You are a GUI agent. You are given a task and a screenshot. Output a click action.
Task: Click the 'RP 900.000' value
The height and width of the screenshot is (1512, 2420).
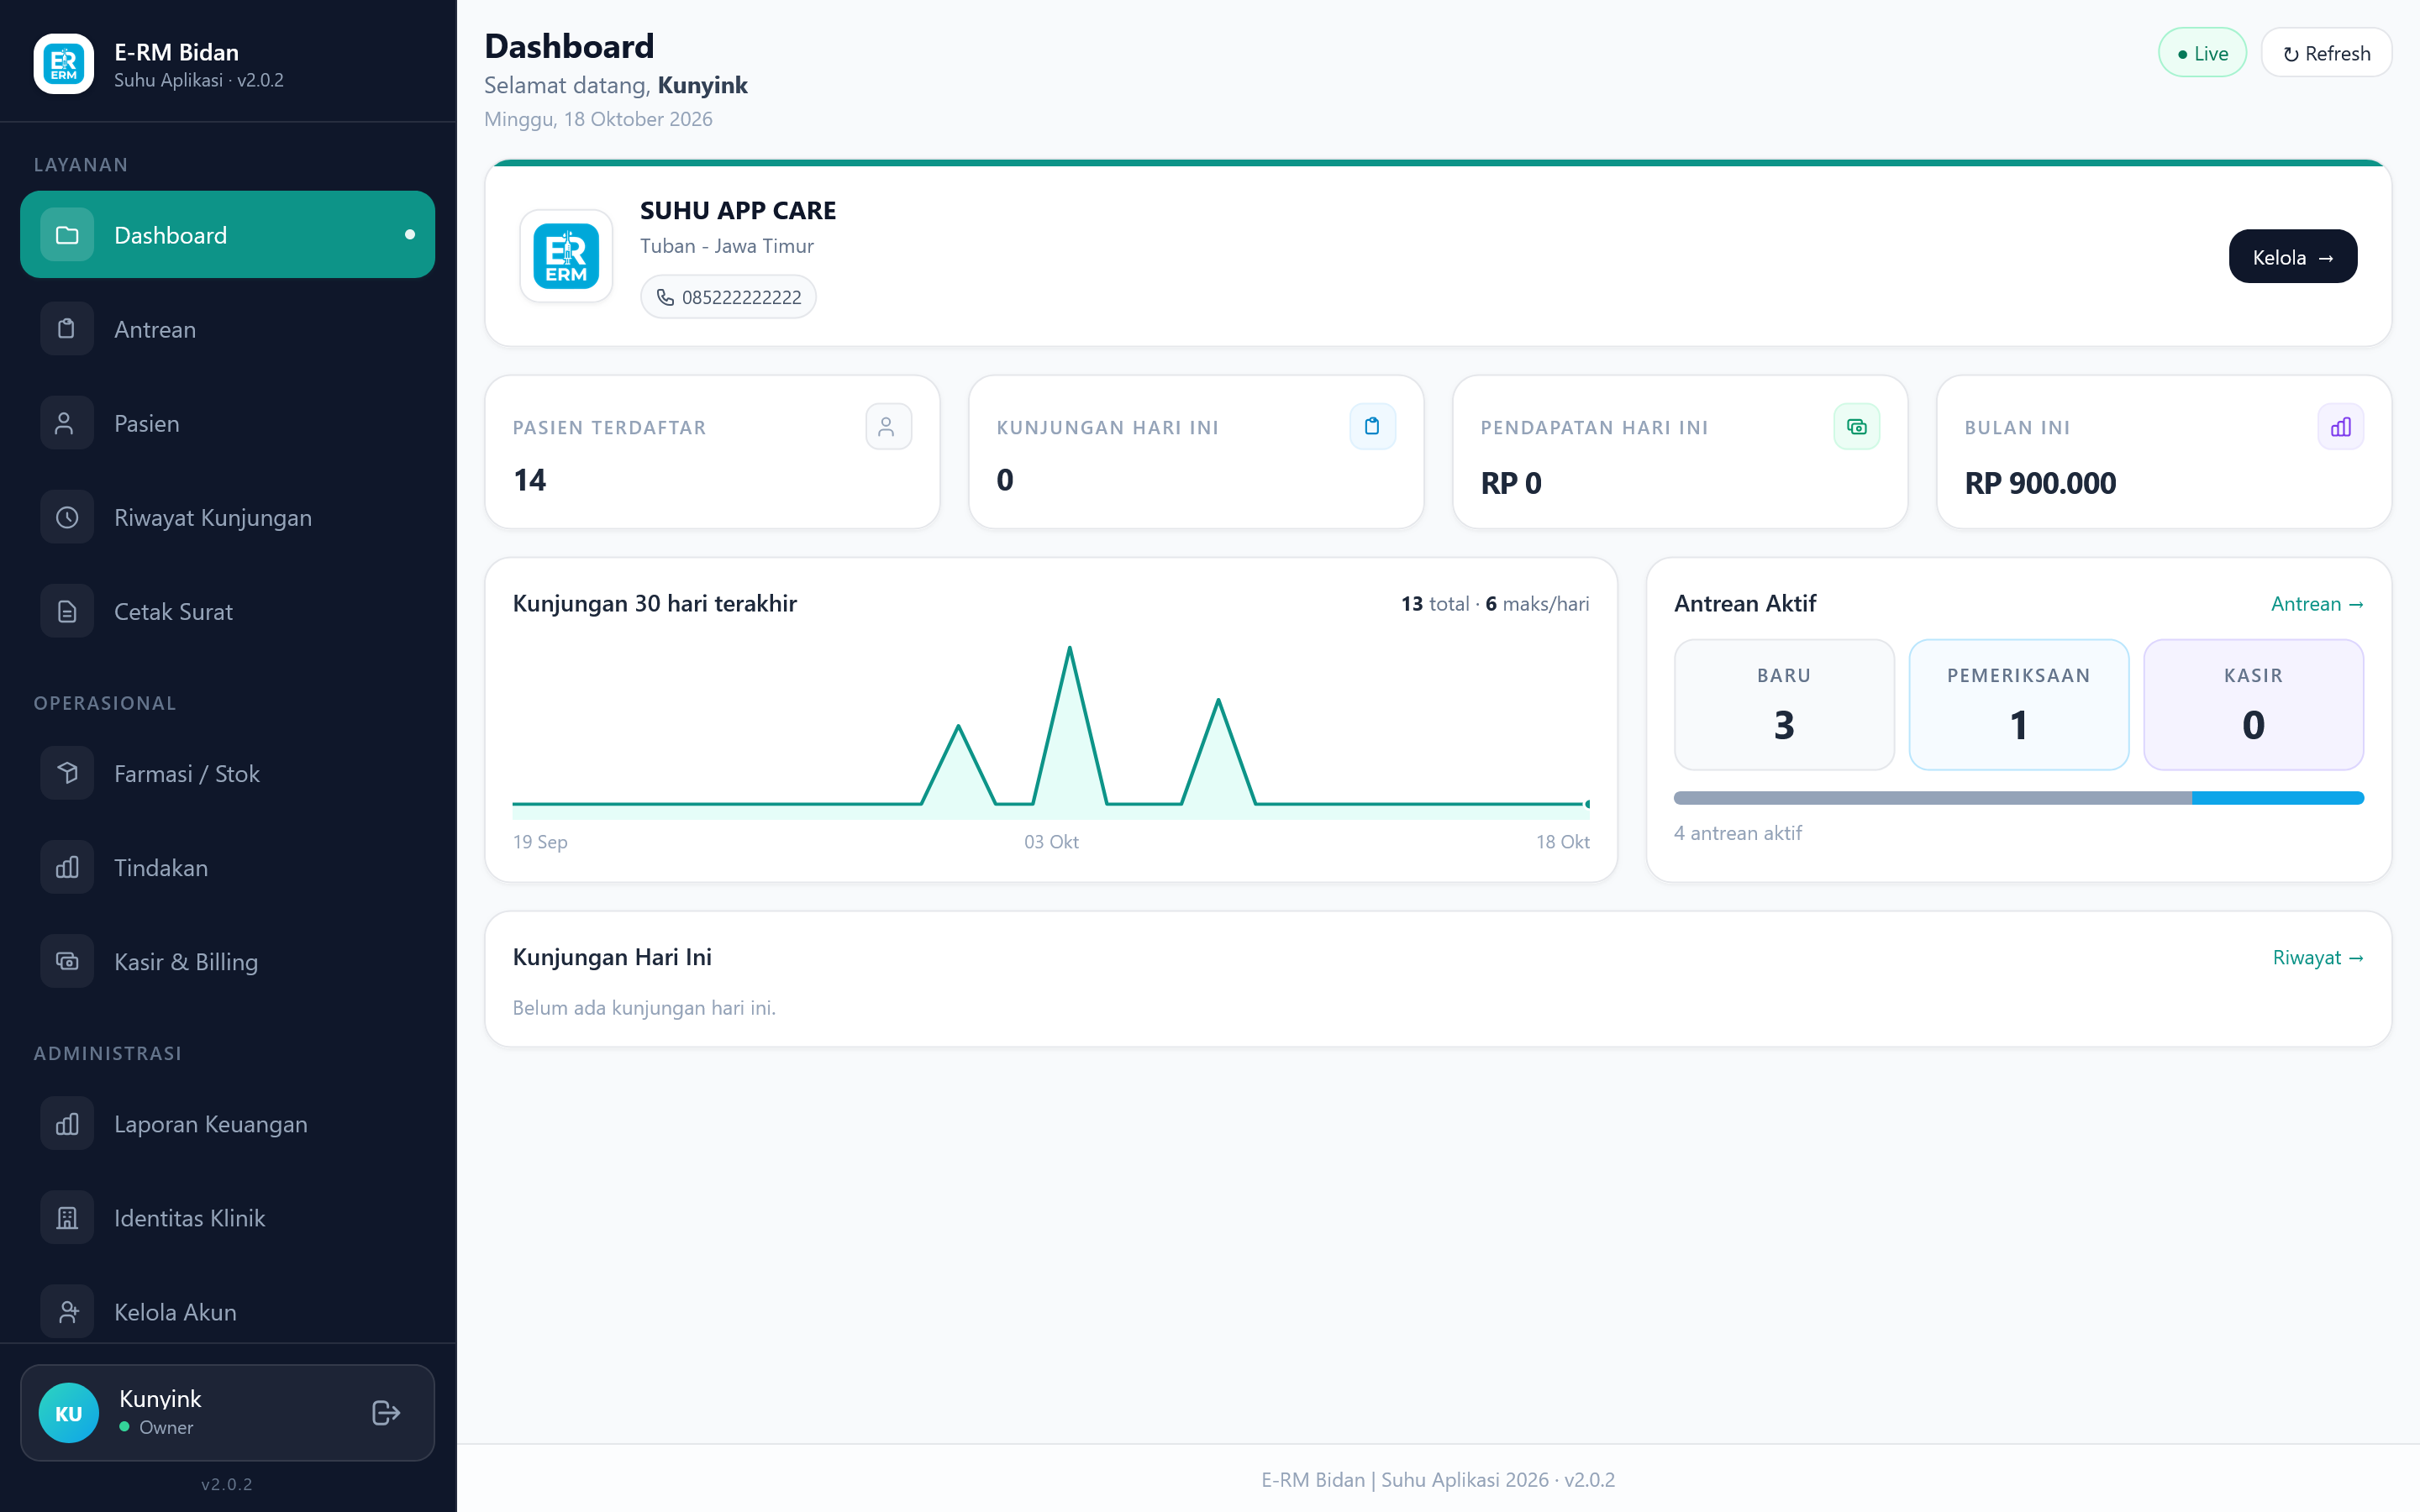(x=2040, y=483)
